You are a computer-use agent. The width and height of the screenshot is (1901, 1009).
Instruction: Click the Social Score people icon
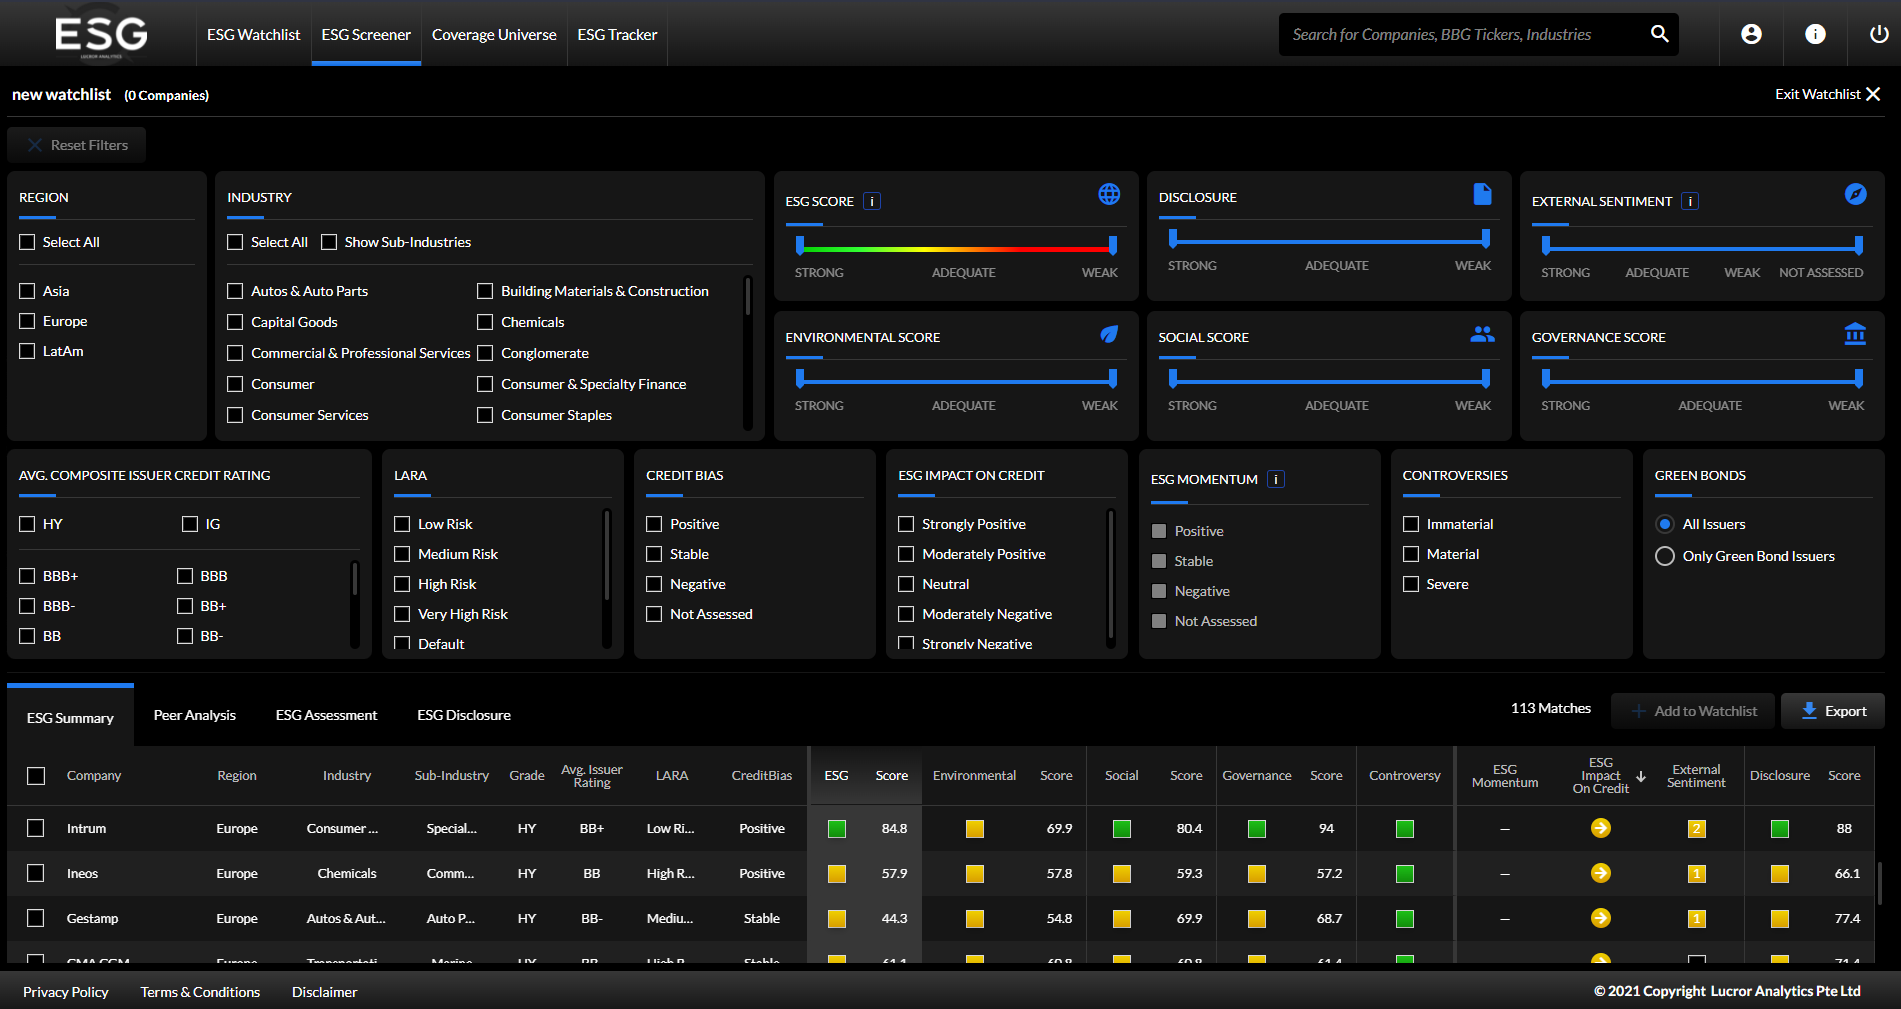tap(1482, 334)
